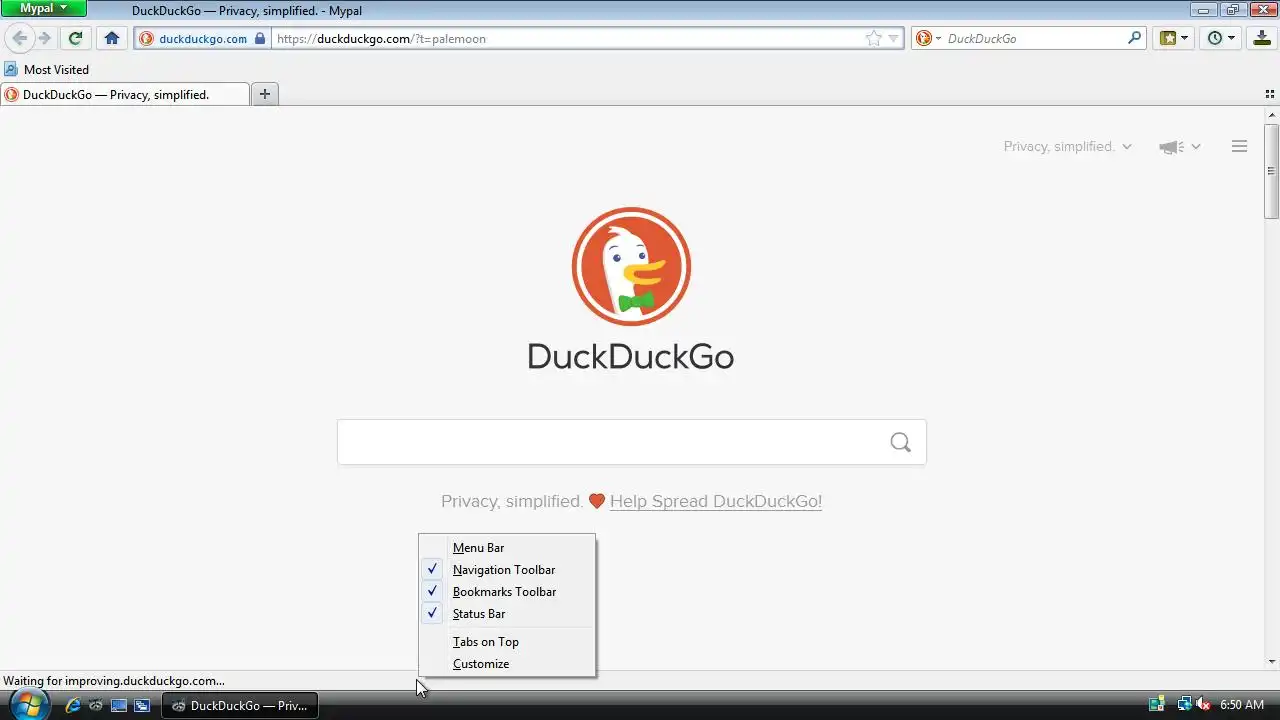Click the DuckDuckGo duck logo
Viewport: 1280px width, 720px height.
point(631,266)
